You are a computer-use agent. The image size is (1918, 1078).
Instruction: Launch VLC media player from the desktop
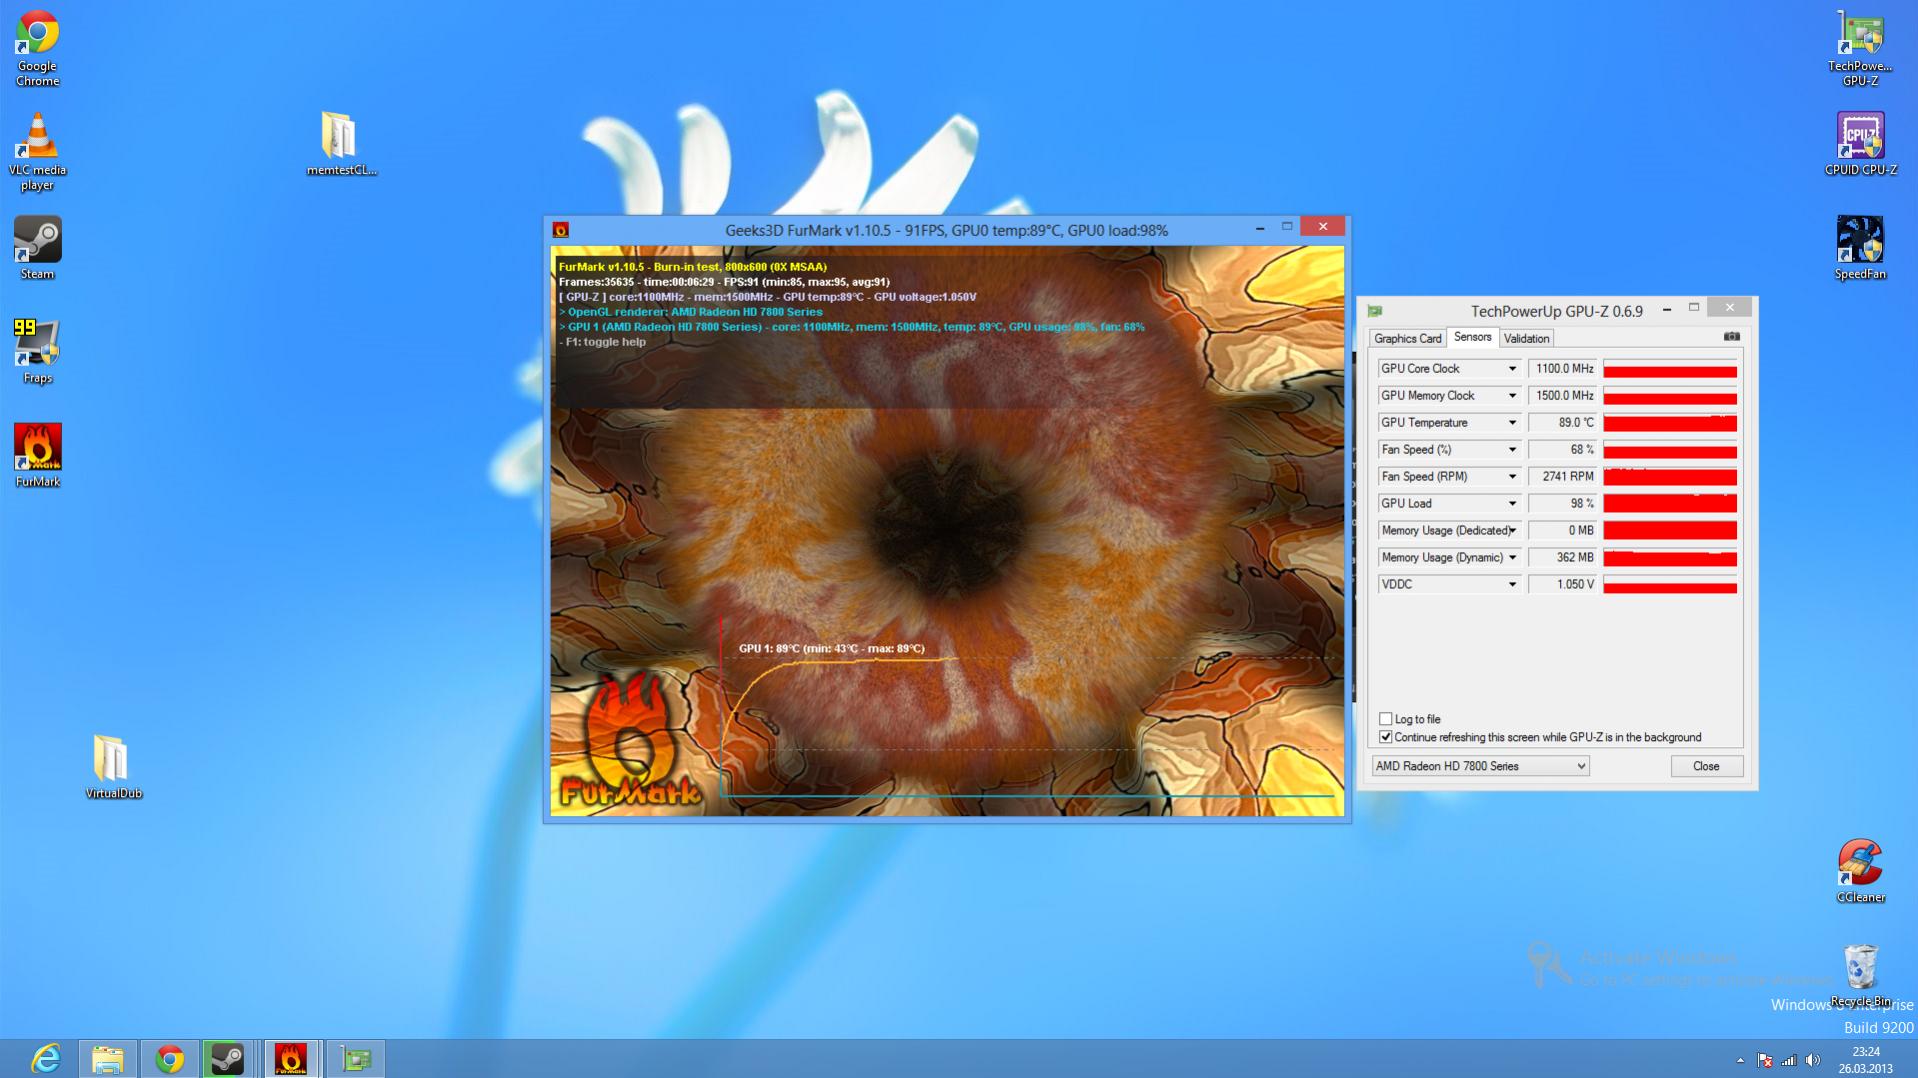click(x=37, y=151)
